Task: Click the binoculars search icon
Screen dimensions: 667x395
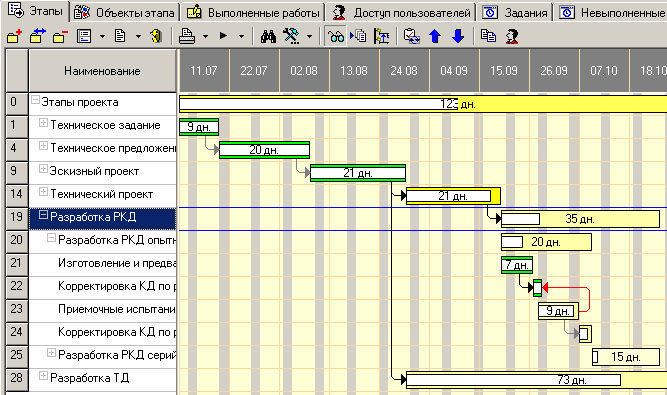Action: 268,37
